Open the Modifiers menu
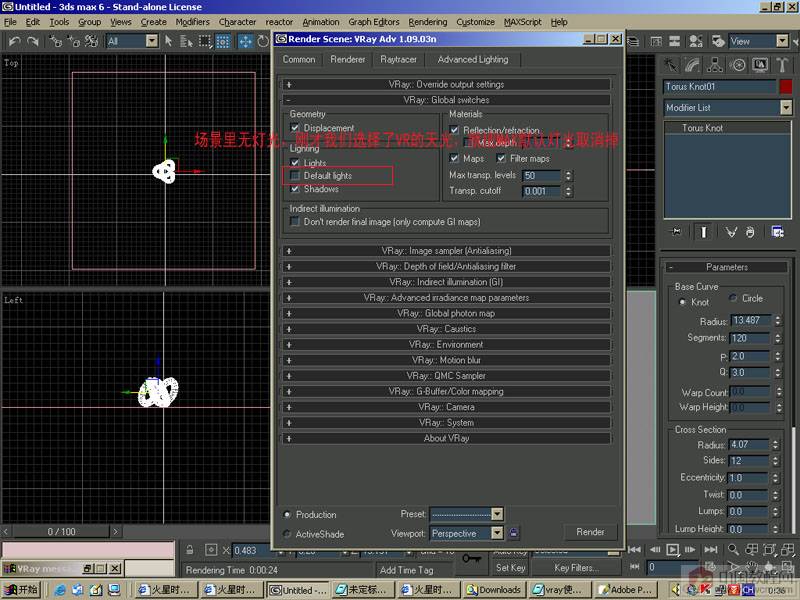The image size is (800, 600). pyautogui.click(x=192, y=22)
